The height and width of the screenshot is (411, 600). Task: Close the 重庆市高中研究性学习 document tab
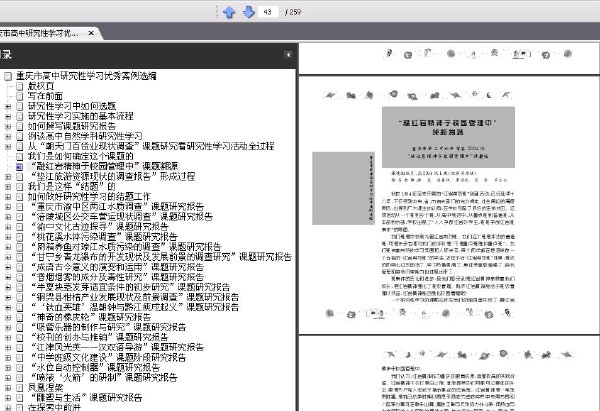pyautogui.click(x=91, y=33)
